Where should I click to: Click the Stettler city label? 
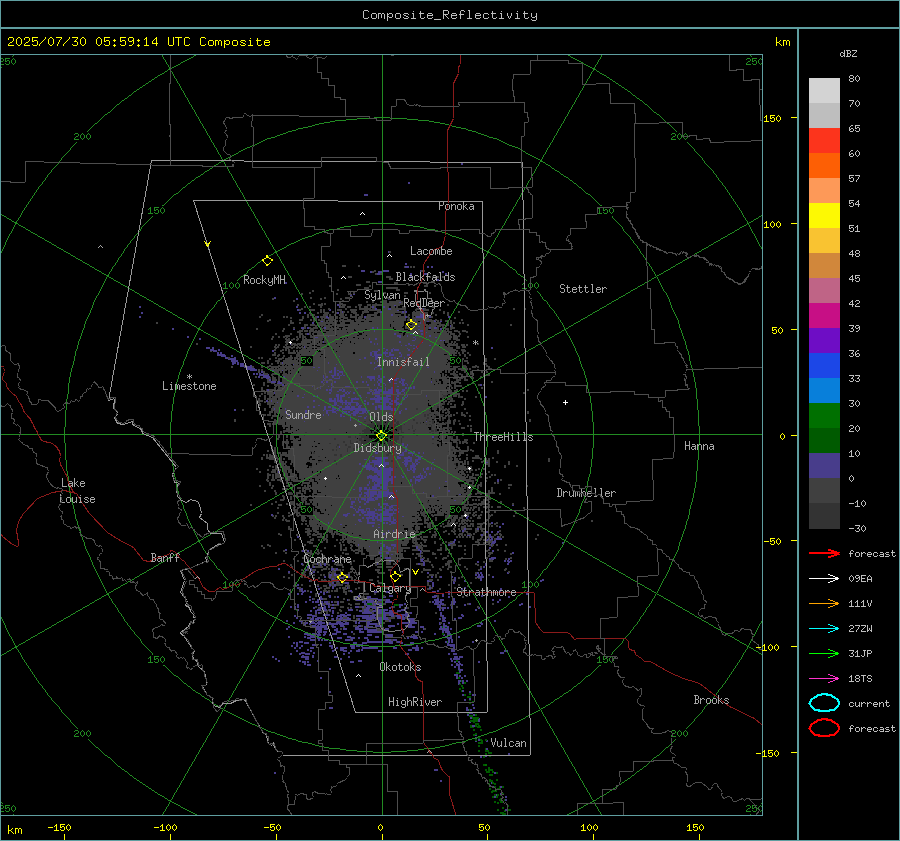[x=583, y=289]
